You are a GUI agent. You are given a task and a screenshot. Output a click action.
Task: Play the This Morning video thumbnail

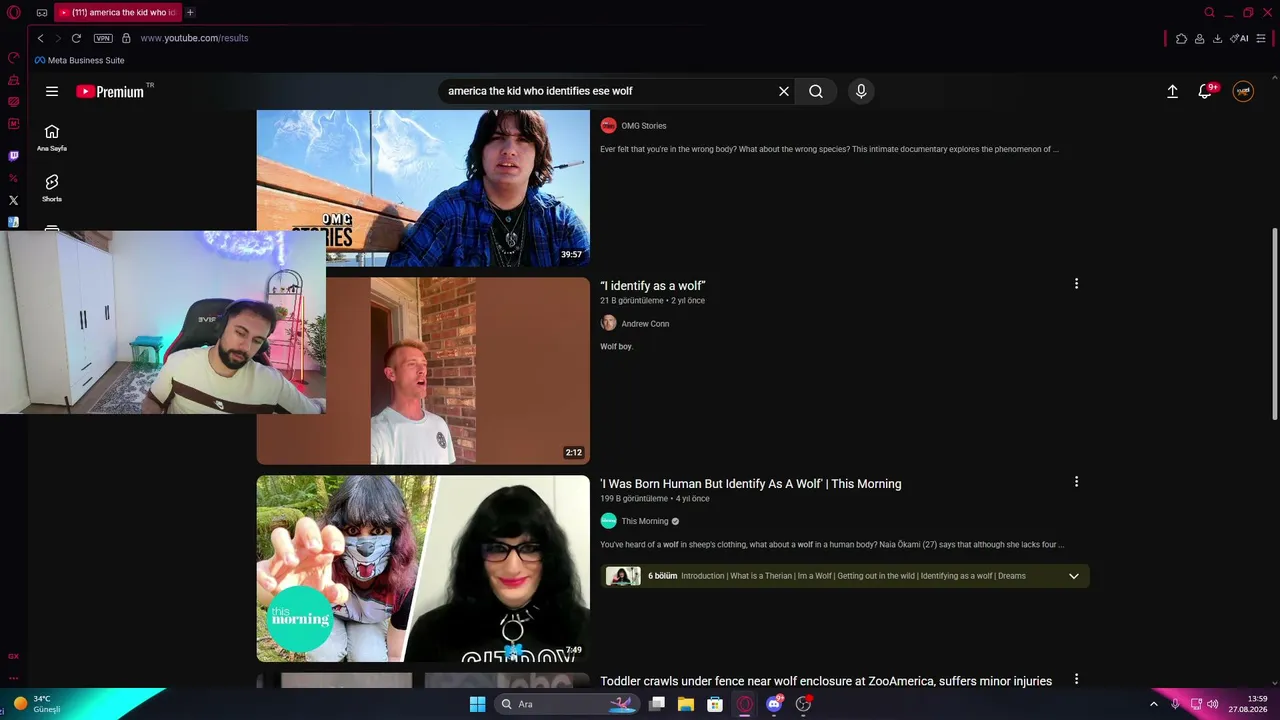(423, 568)
